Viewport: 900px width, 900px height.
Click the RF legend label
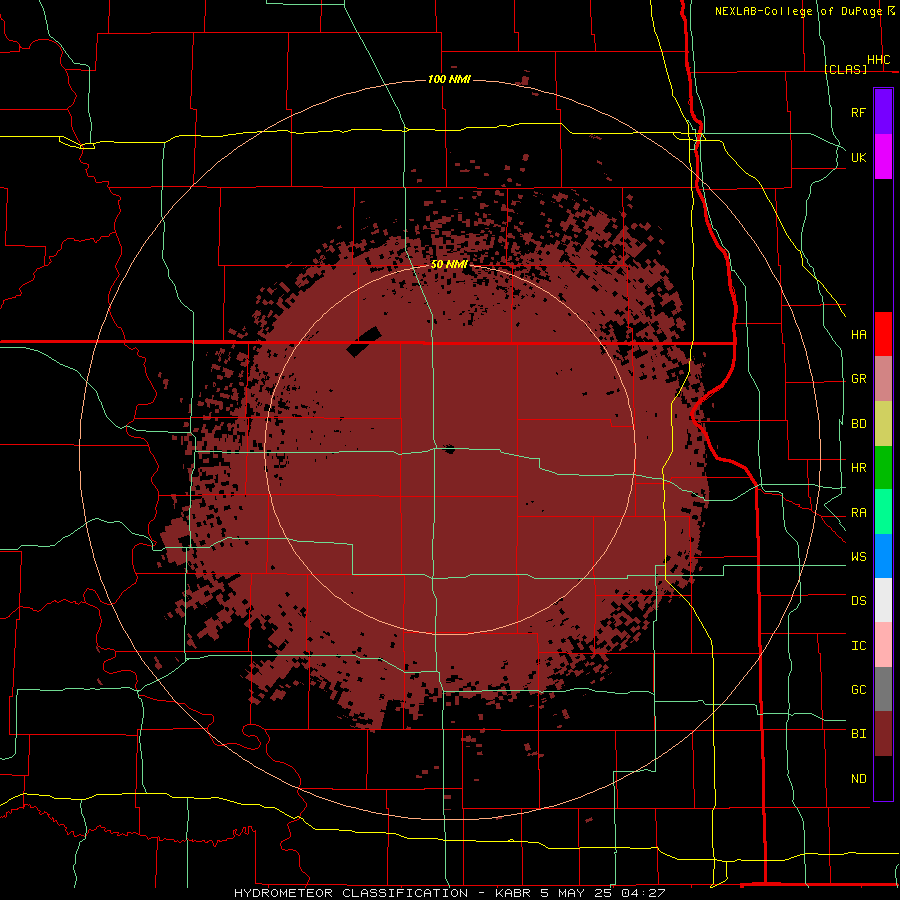coord(858,112)
